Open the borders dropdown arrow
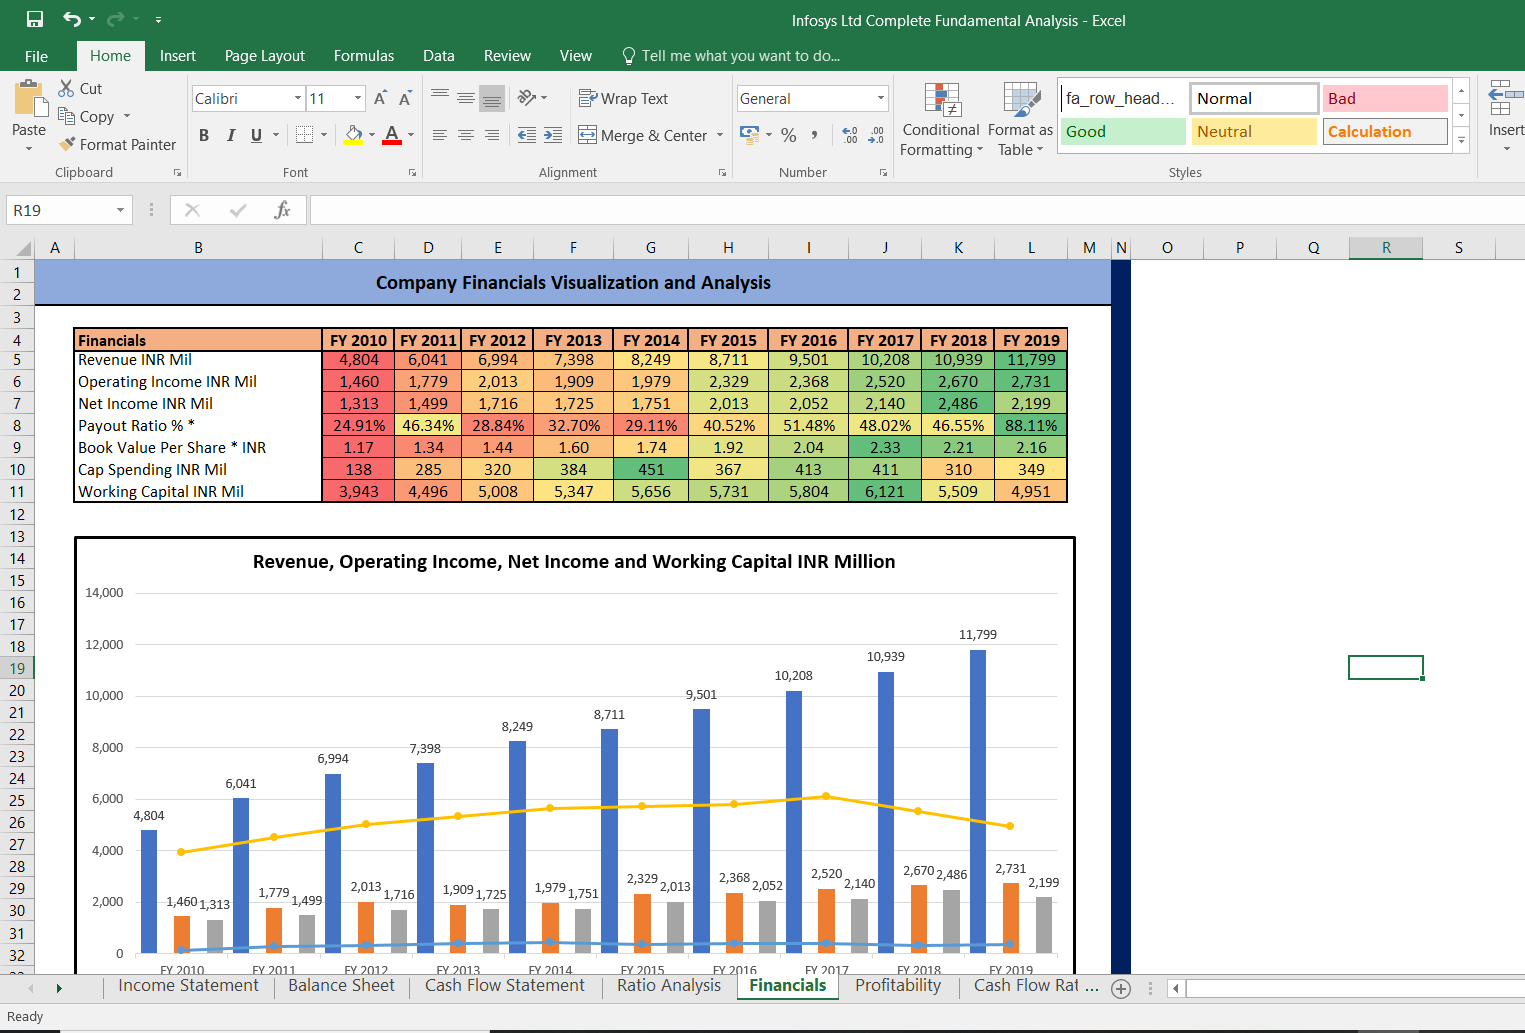The image size is (1525, 1033). [324, 135]
